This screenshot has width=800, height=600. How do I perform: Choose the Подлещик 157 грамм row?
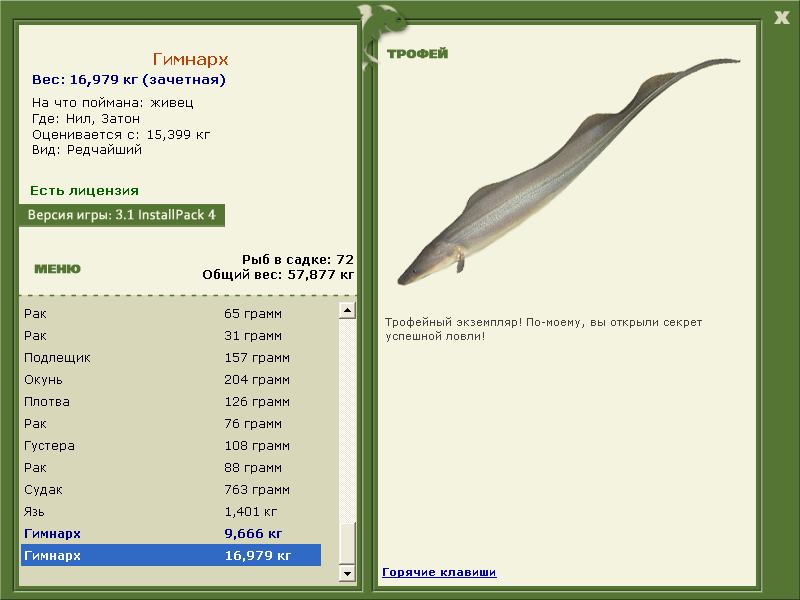click(170, 358)
